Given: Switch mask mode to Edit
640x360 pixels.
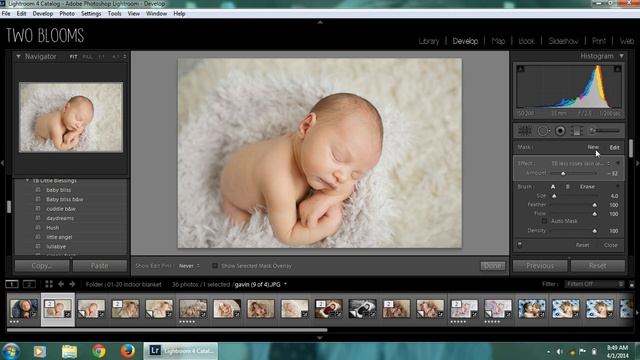Looking at the screenshot, I should coord(614,147).
